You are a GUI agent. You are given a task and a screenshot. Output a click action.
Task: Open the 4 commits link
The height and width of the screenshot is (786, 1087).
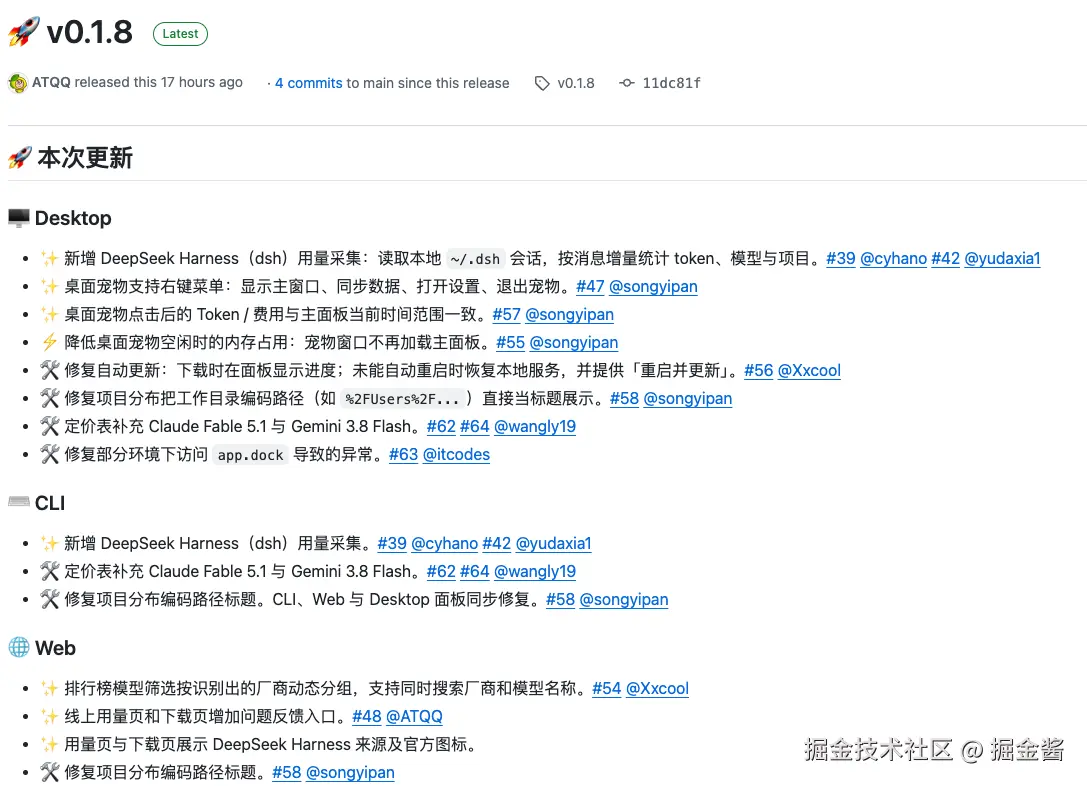coord(308,83)
